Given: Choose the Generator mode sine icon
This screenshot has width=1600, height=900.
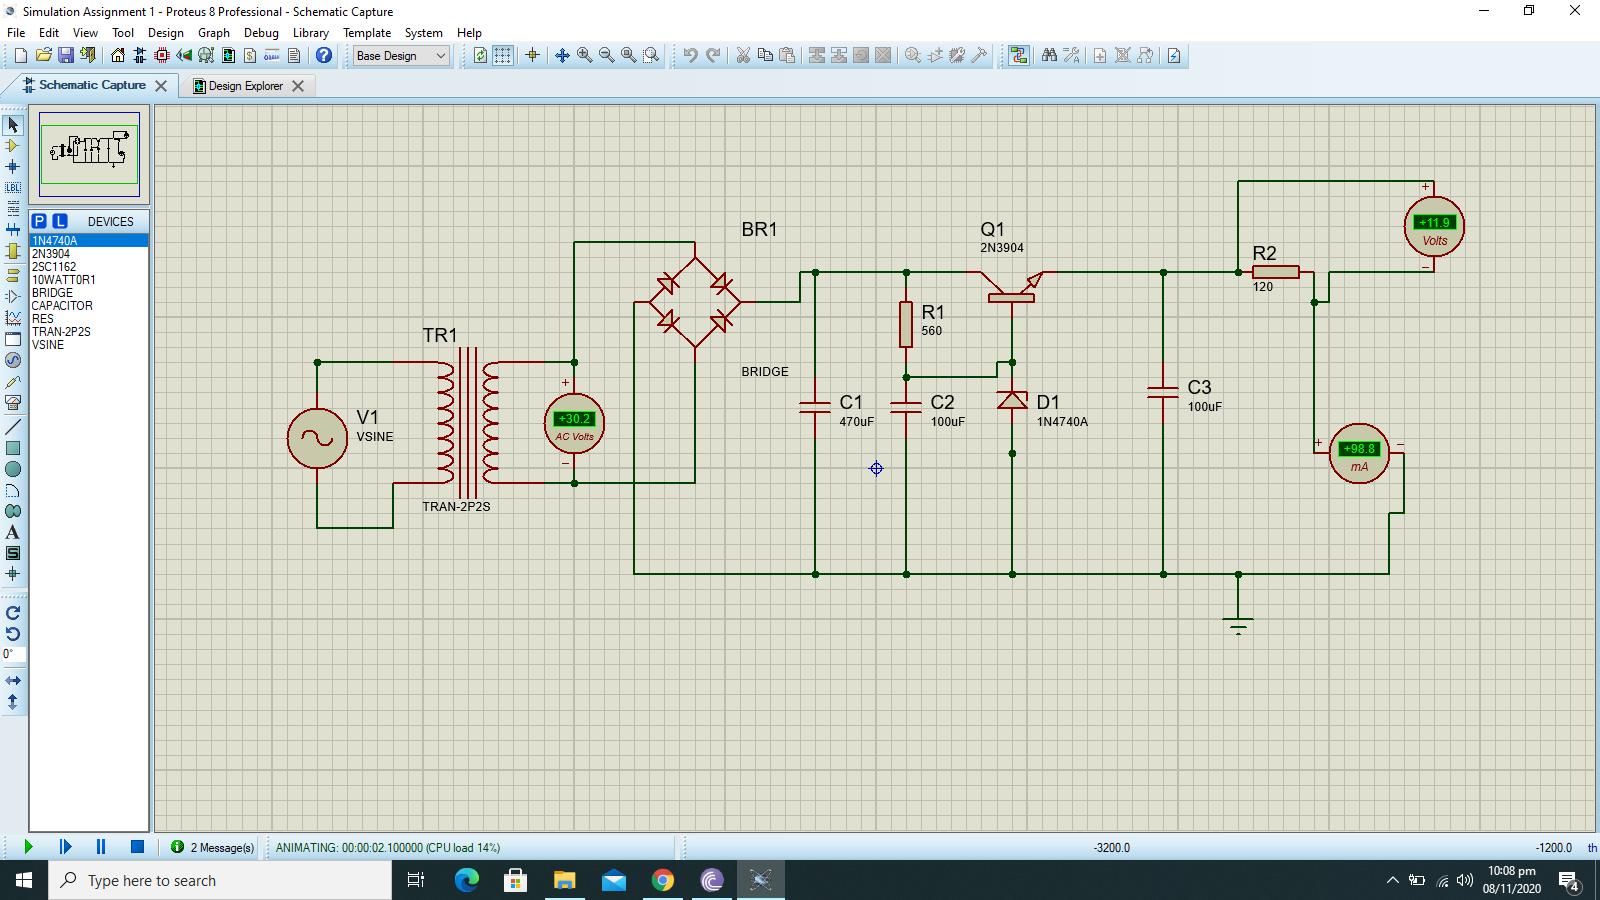Looking at the screenshot, I should 13,360.
